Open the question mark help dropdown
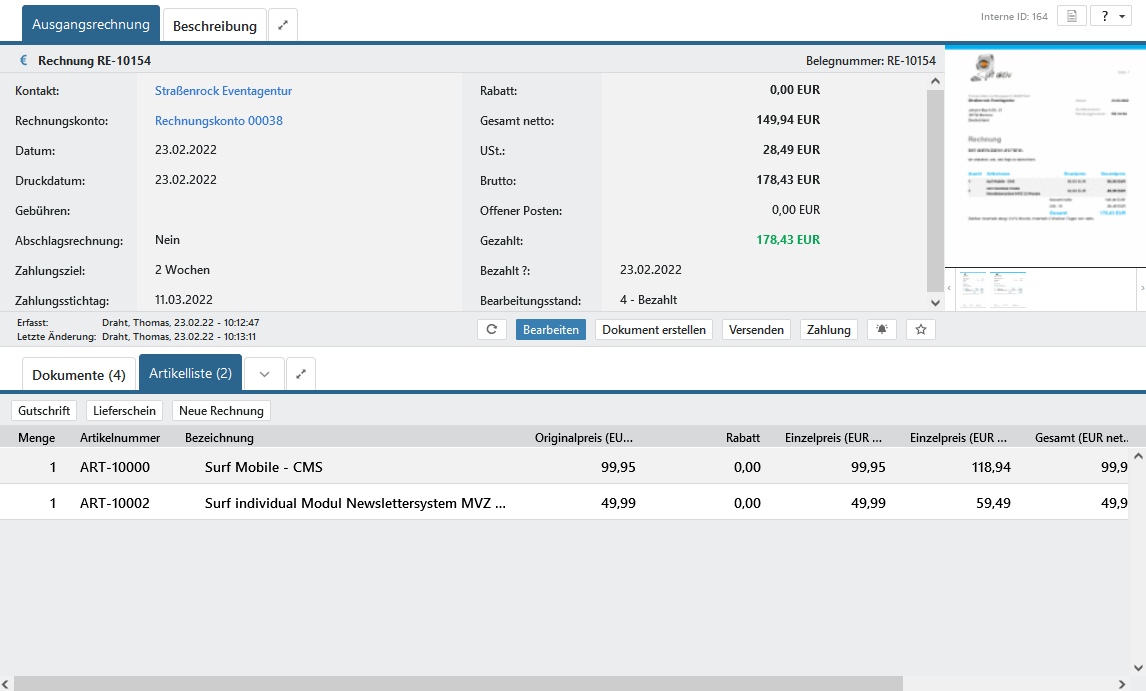This screenshot has width=1146, height=691. coord(1110,17)
